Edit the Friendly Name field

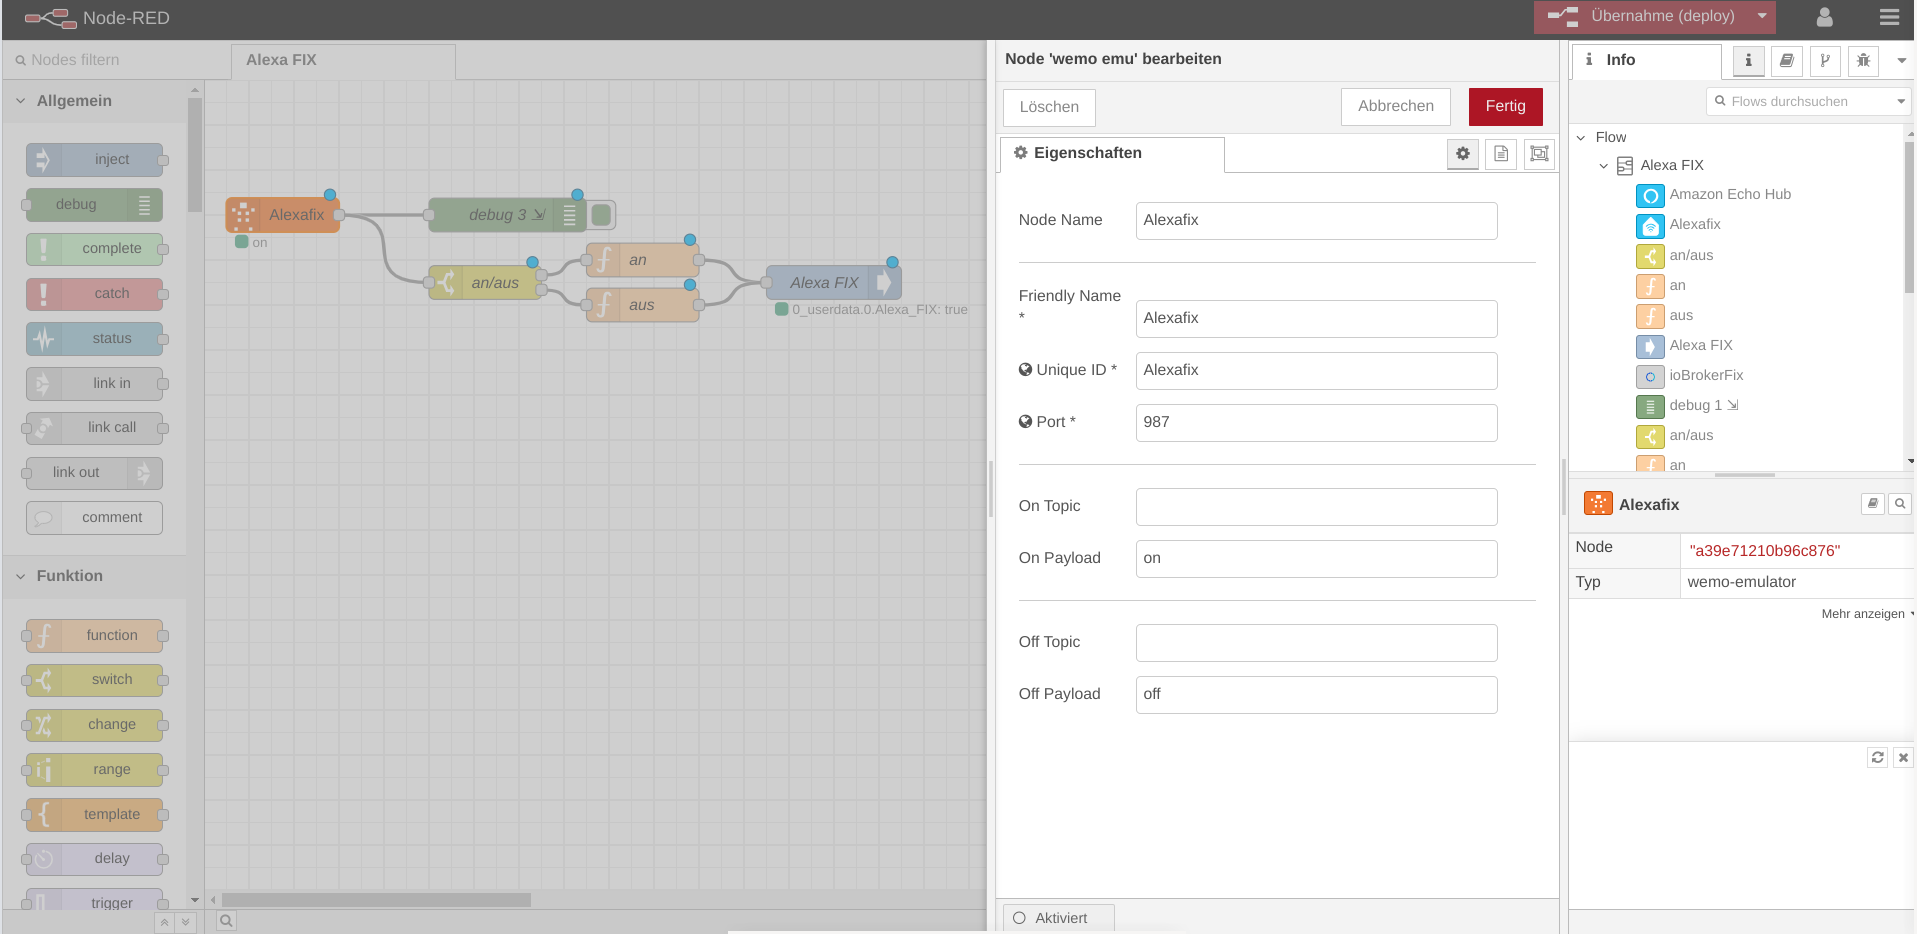[x=1316, y=318]
